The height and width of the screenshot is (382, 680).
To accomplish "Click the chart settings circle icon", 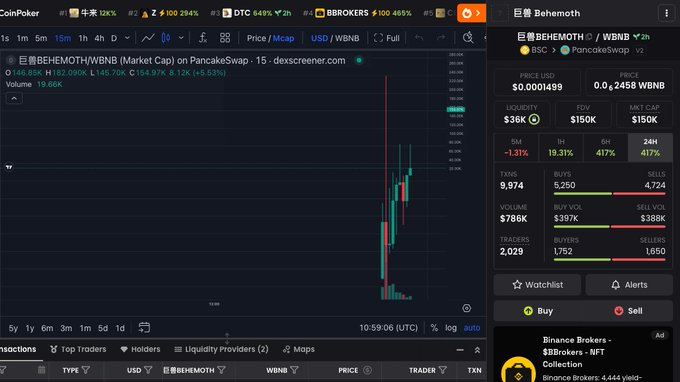I will coord(467,308).
